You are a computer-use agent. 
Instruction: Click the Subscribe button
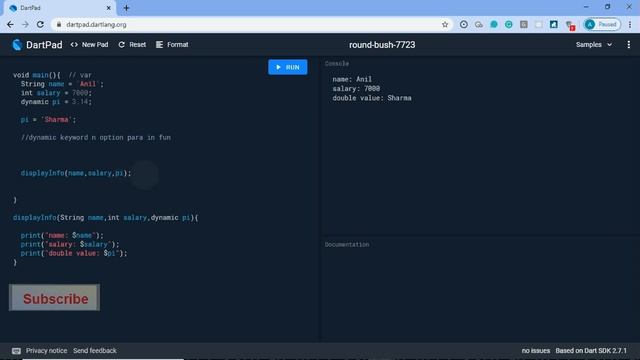tap(54, 298)
